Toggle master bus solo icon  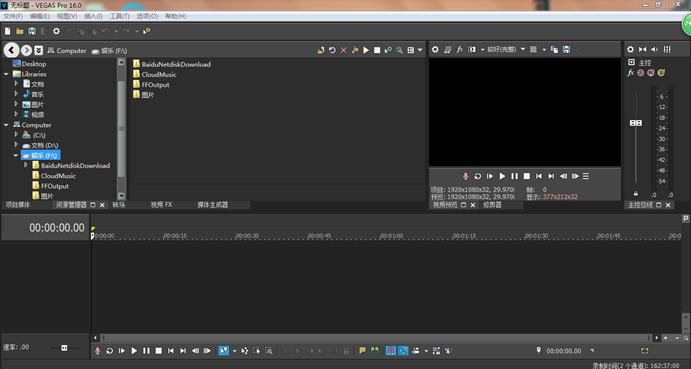tap(661, 73)
